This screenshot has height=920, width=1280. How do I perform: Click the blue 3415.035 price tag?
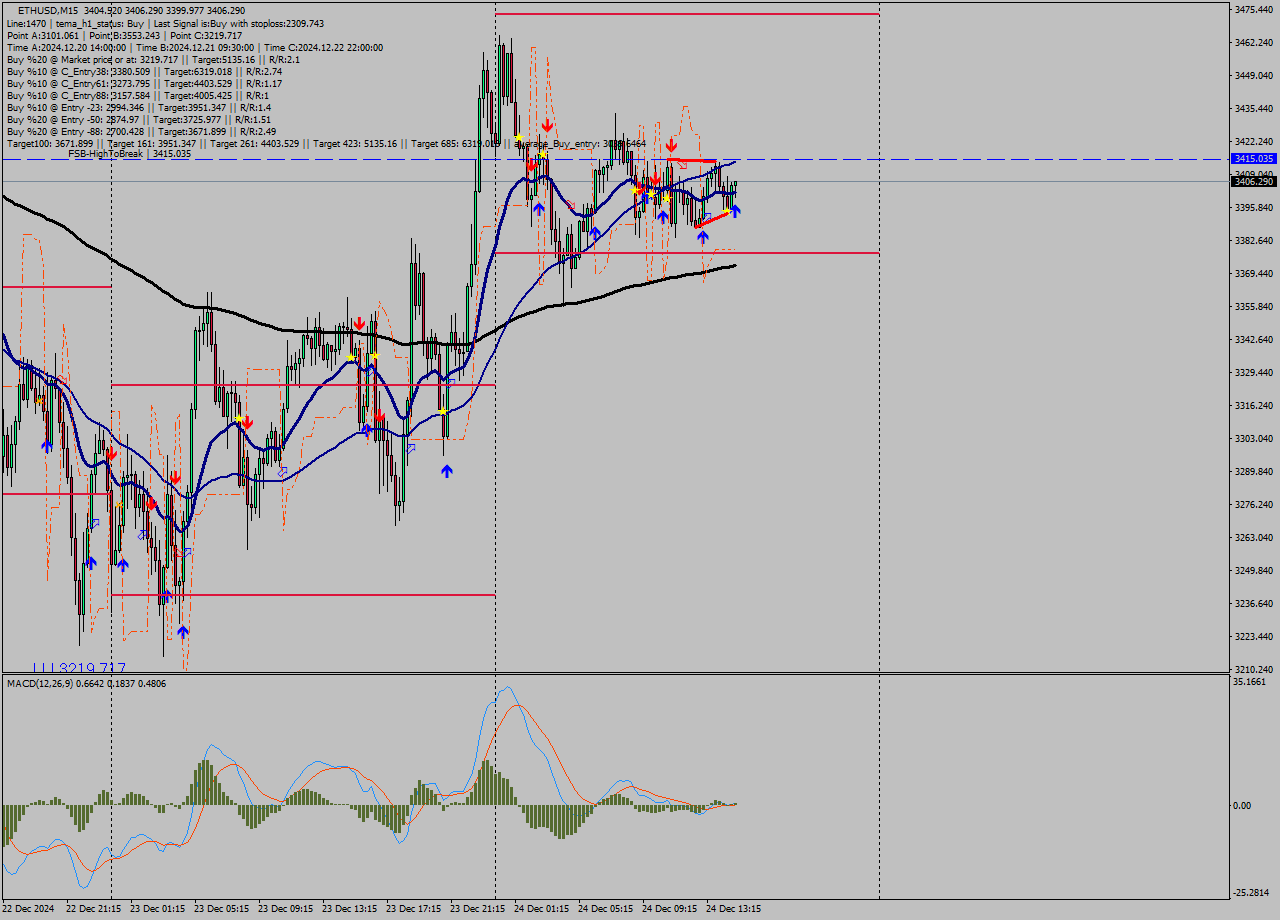(x=1253, y=158)
